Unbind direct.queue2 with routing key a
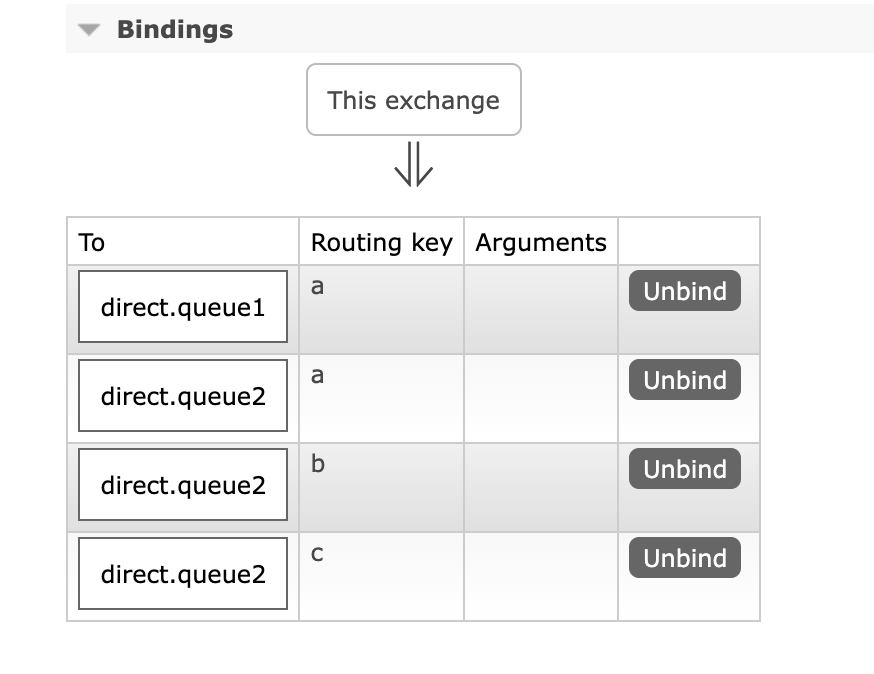The height and width of the screenshot is (674, 874). 684,380
